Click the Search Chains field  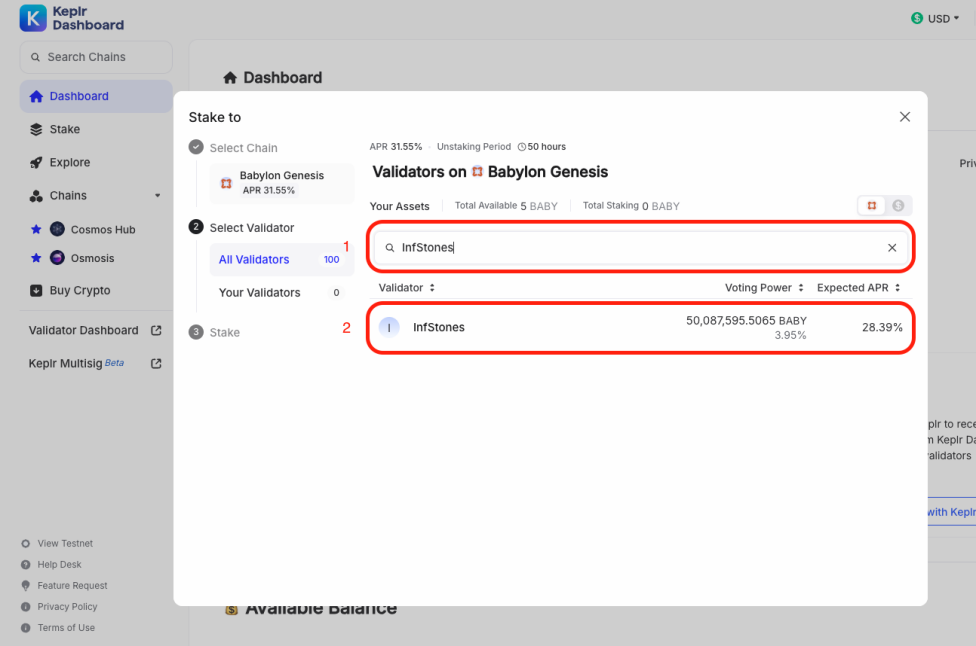(x=96, y=57)
